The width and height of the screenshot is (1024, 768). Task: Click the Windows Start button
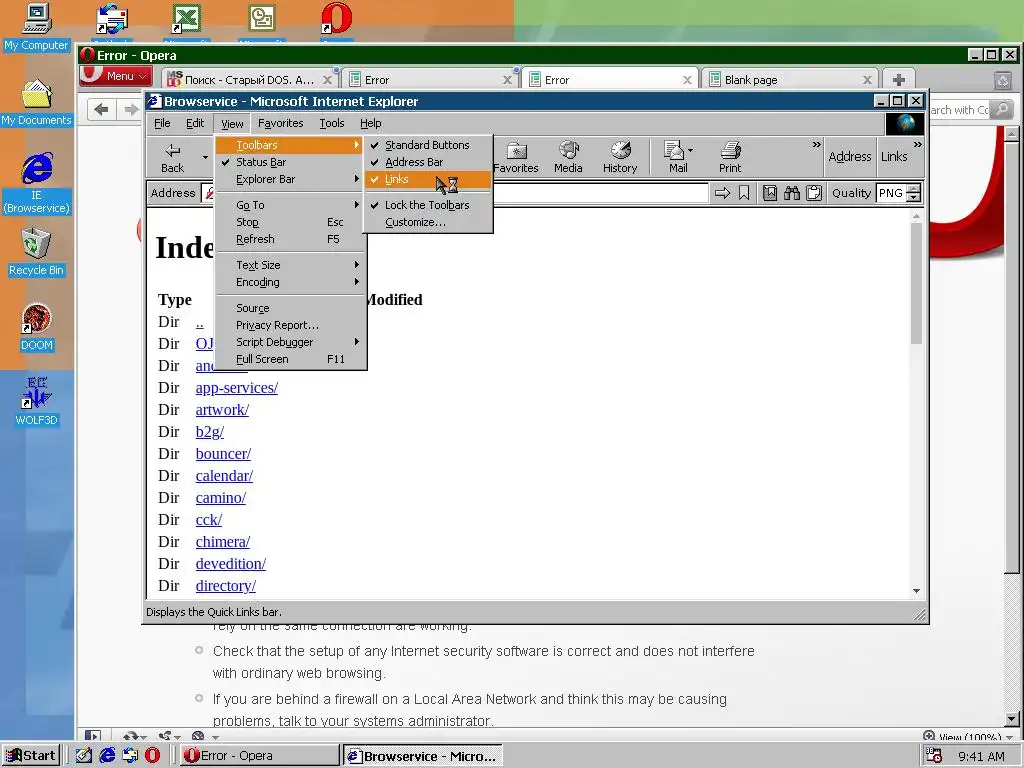click(31, 756)
